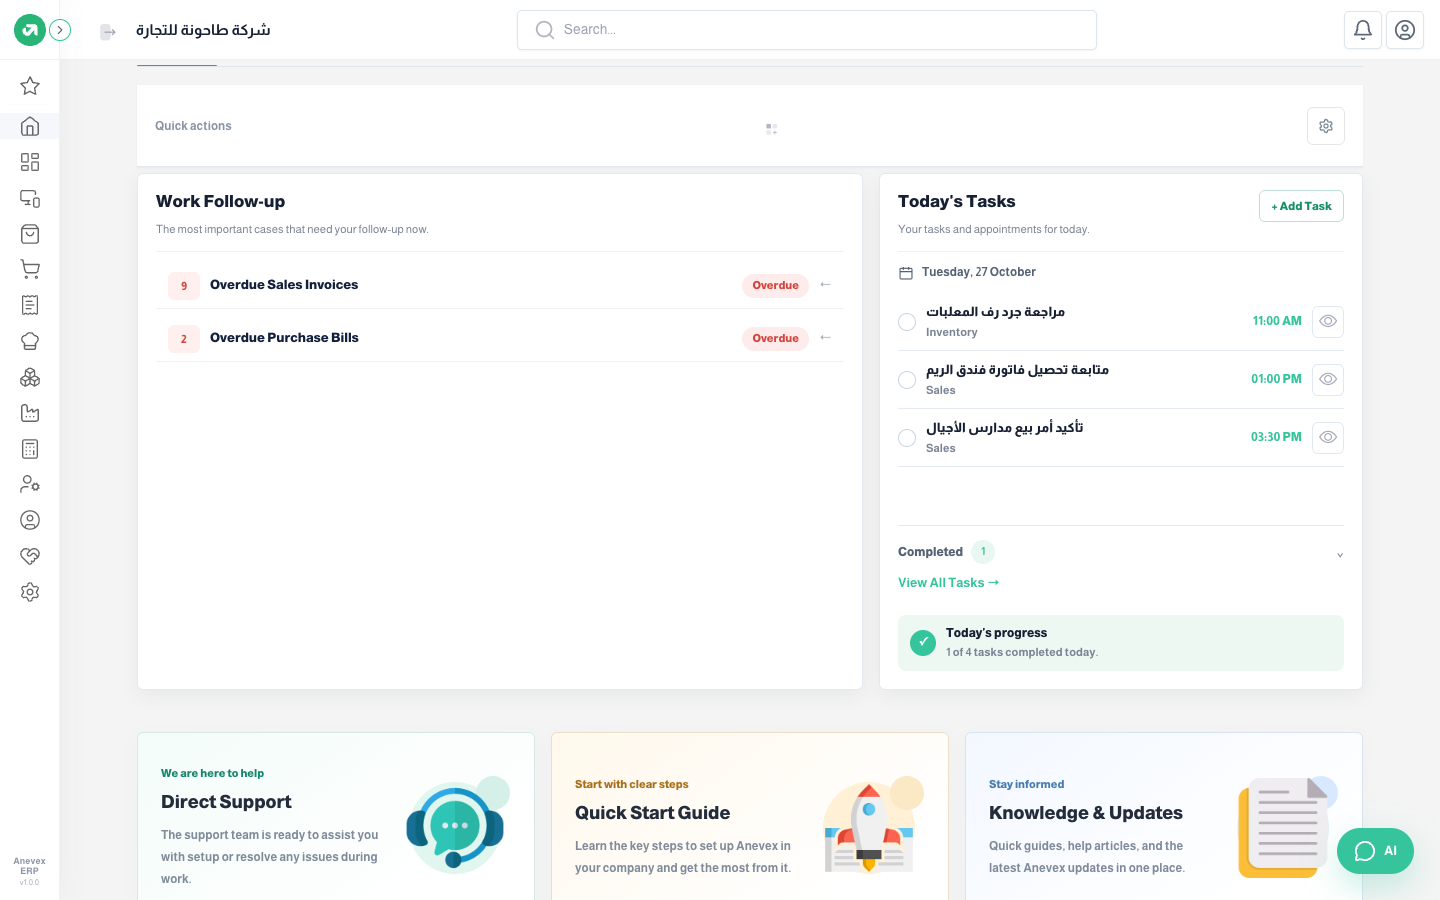Click the Today's progress banner
Screen dimensions: 1440x900
coord(1121,643)
